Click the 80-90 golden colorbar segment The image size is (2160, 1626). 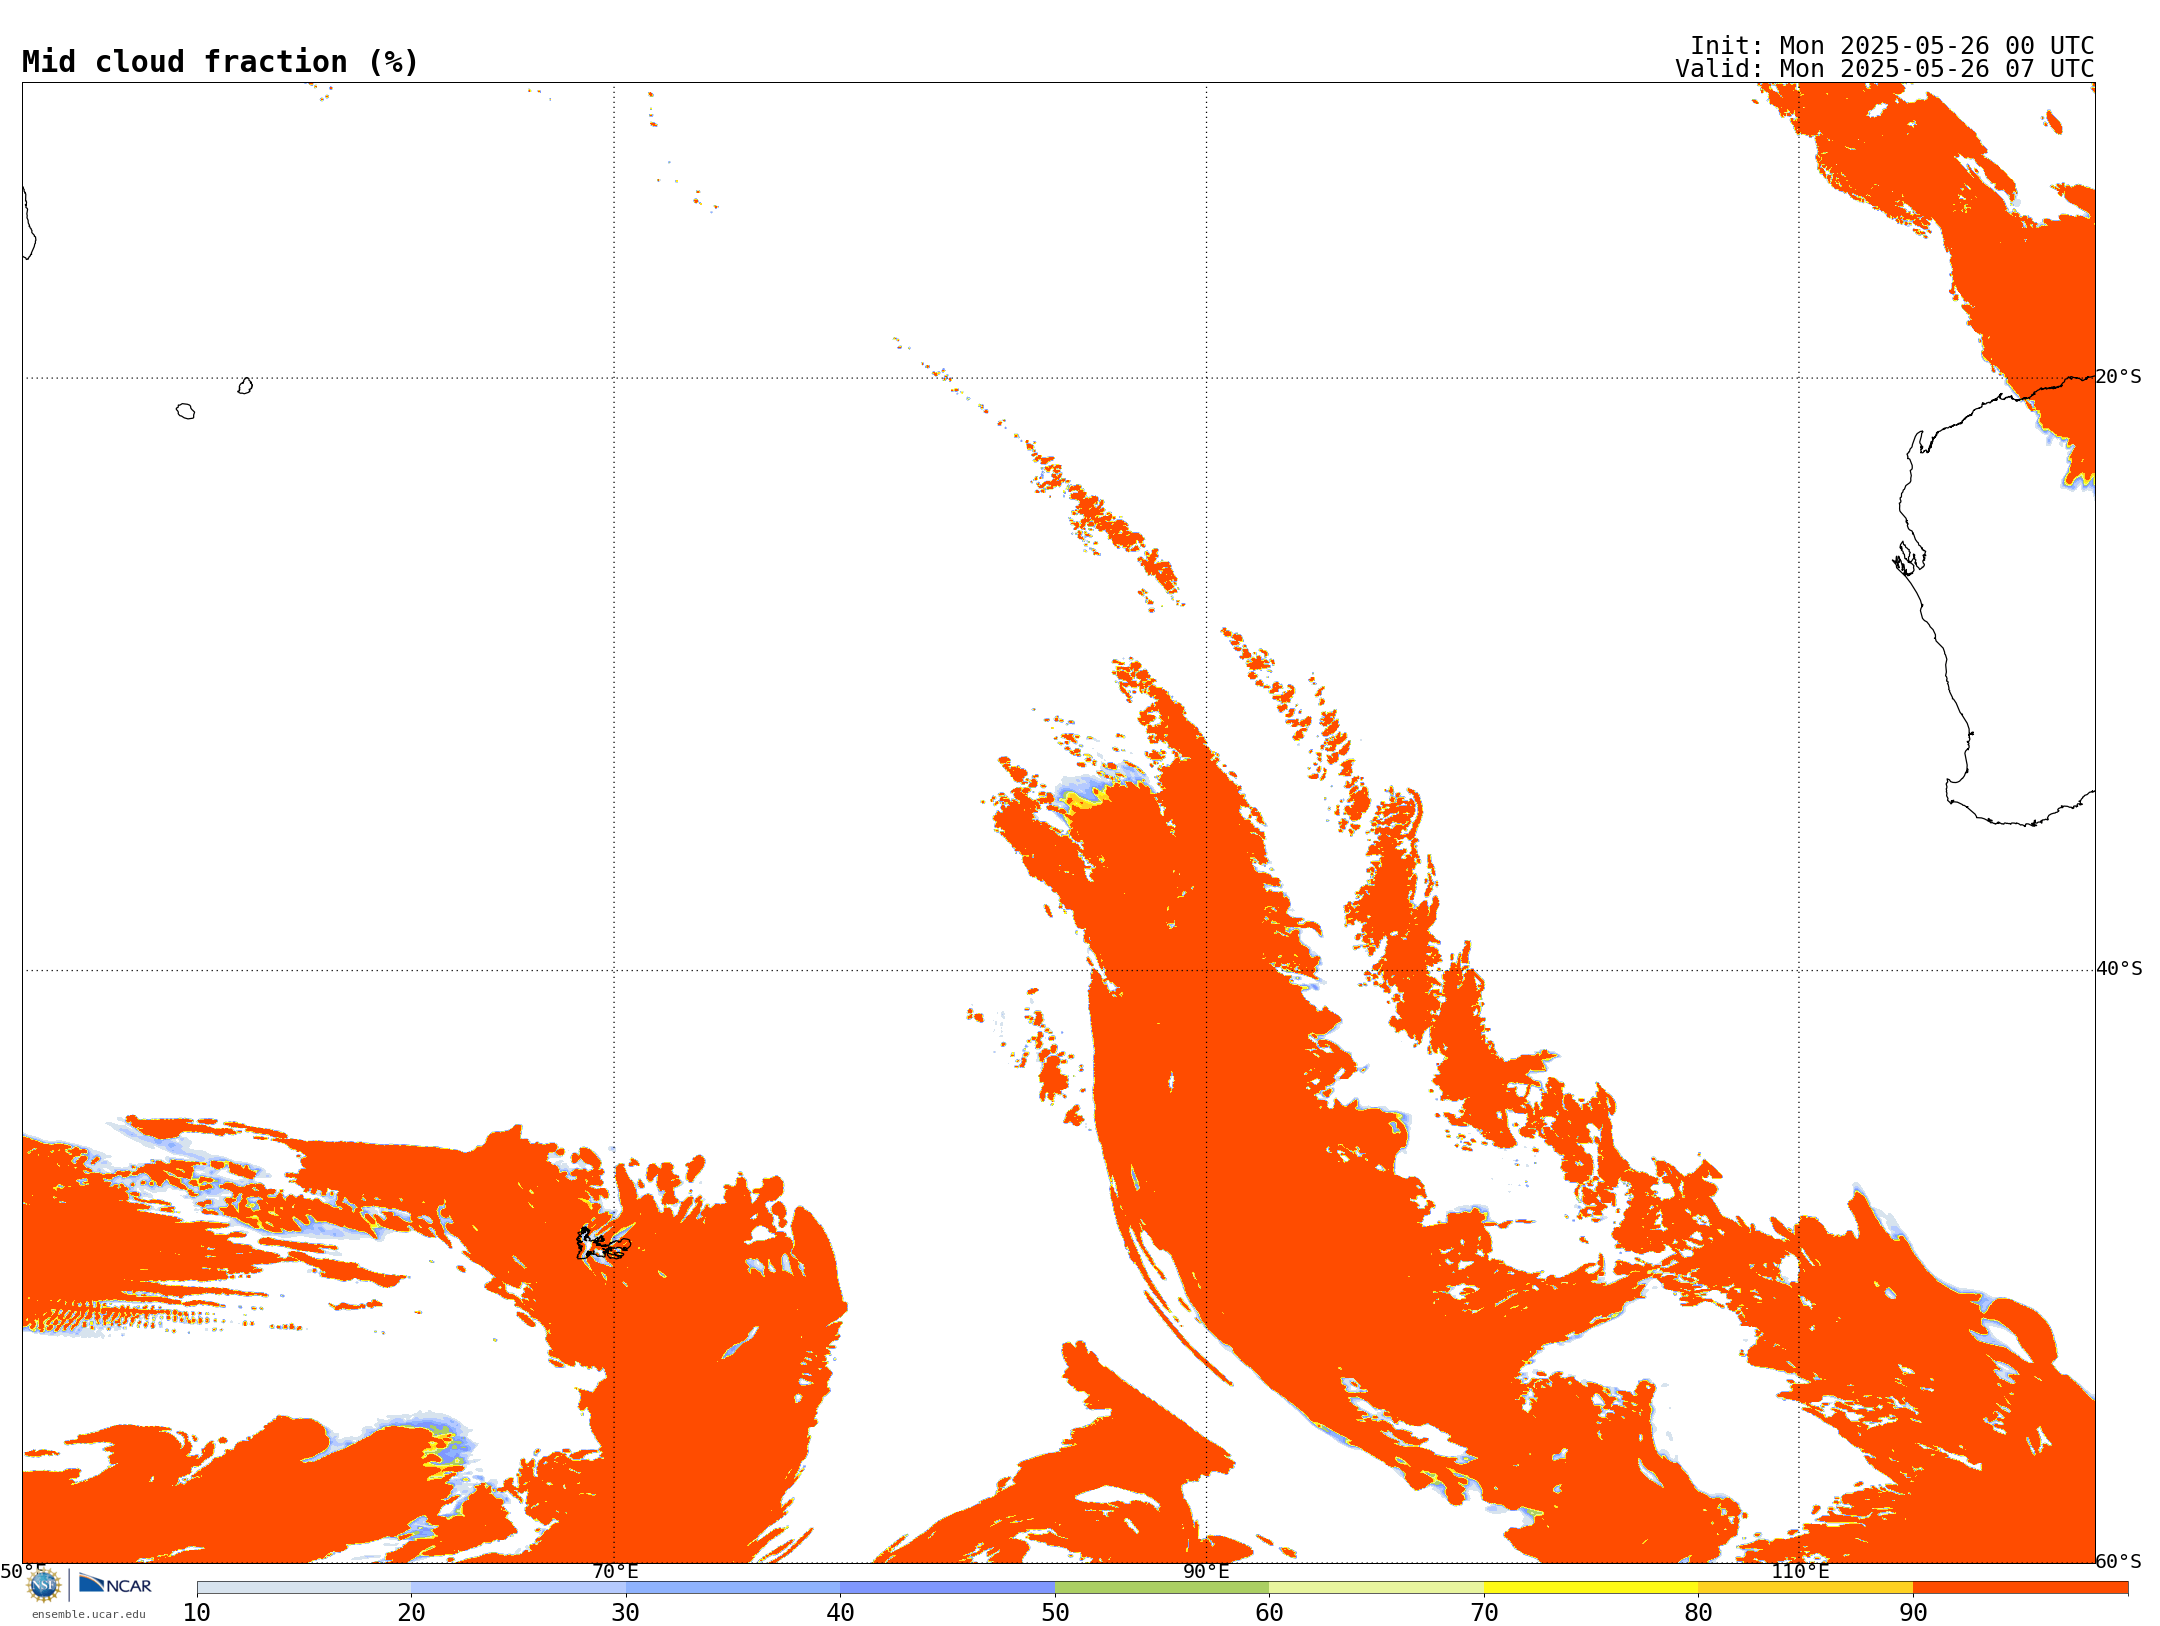1805,1587
